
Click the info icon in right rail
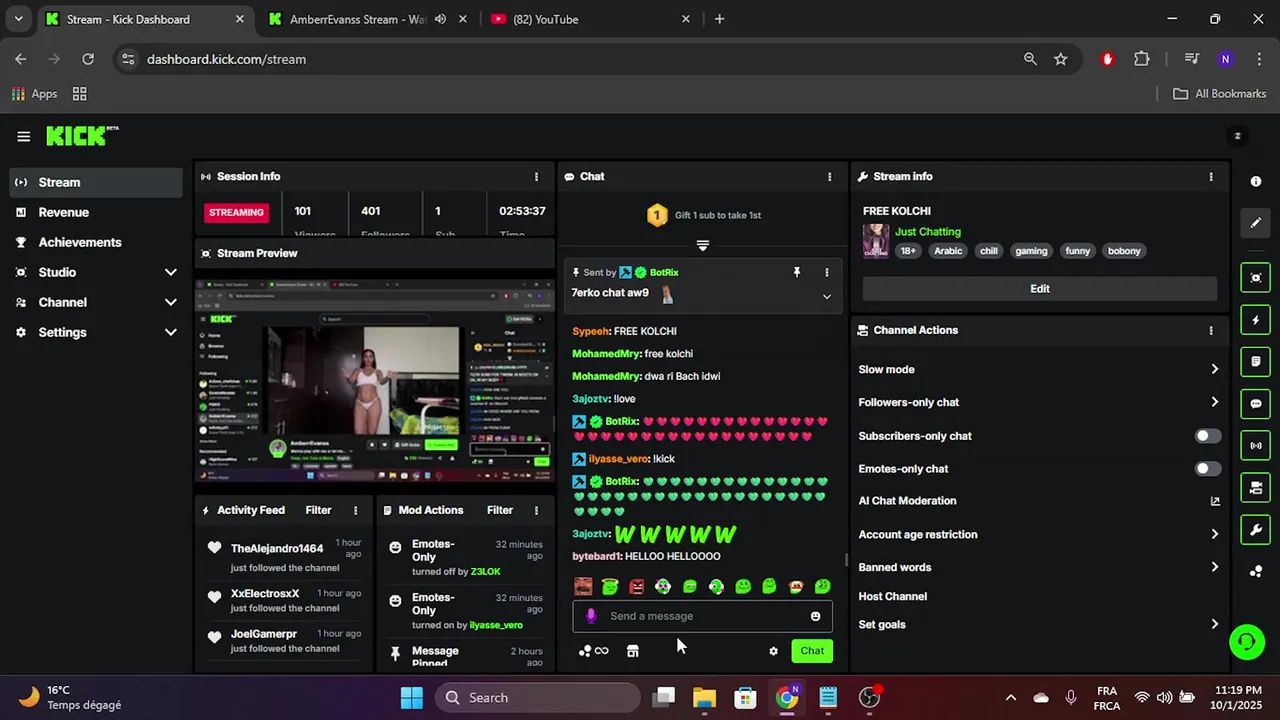coord(1256,181)
